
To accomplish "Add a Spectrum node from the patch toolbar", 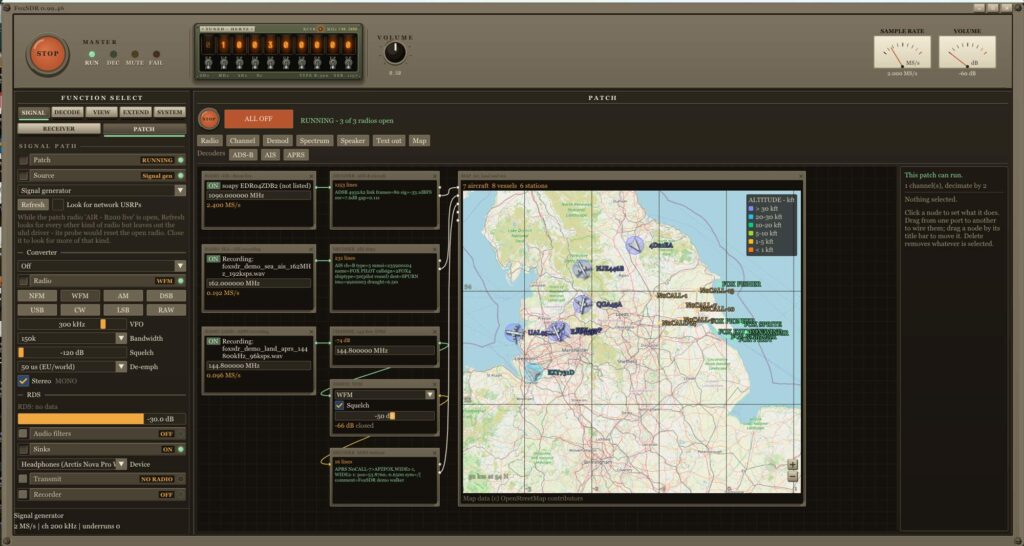I will coord(314,140).
